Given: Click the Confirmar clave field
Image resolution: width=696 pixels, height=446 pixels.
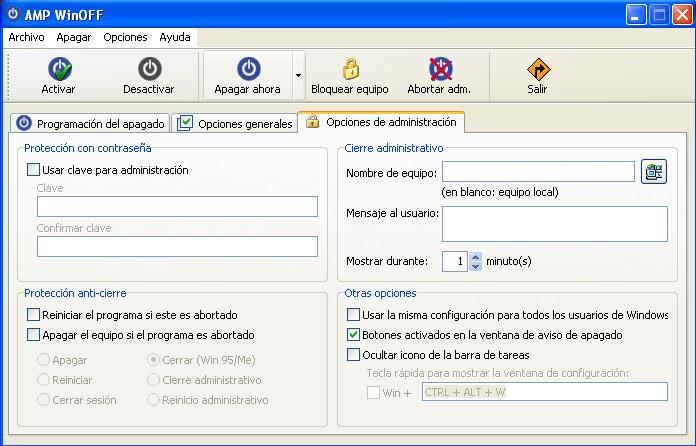Looking at the screenshot, I should click(x=178, y=247).
